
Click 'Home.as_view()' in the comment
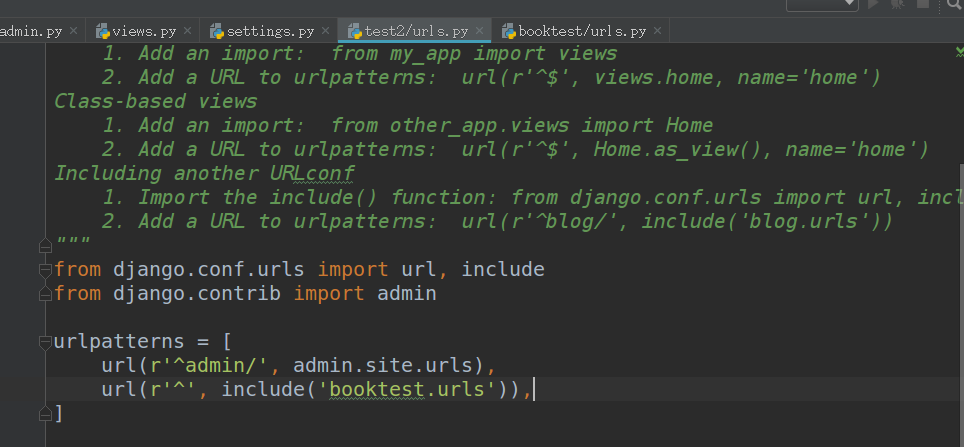(x=678, y=149)
